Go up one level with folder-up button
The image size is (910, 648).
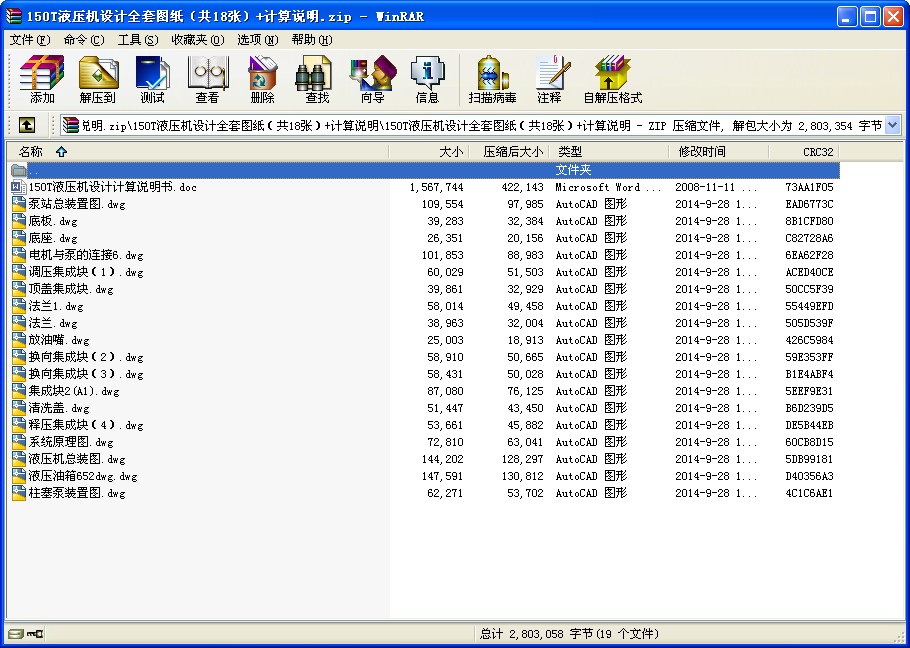[x=27, y=125]
